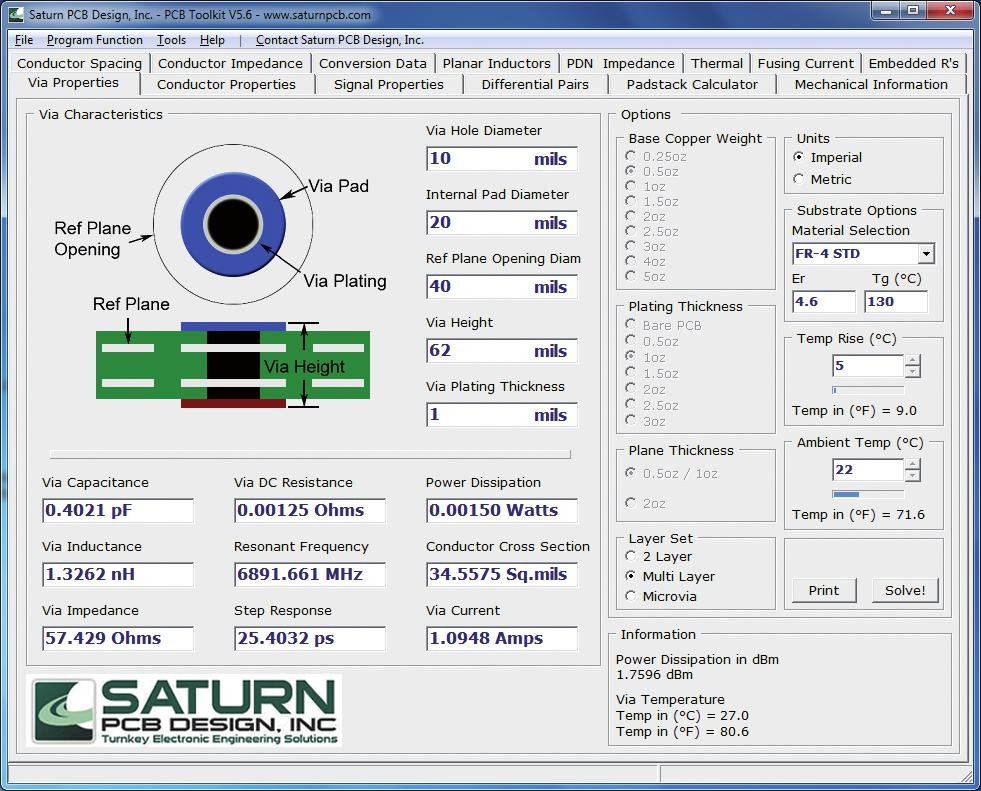This screenshot has height=791, width=981.
Task: Open the Conversion Data tab
Action: (373, 62)
